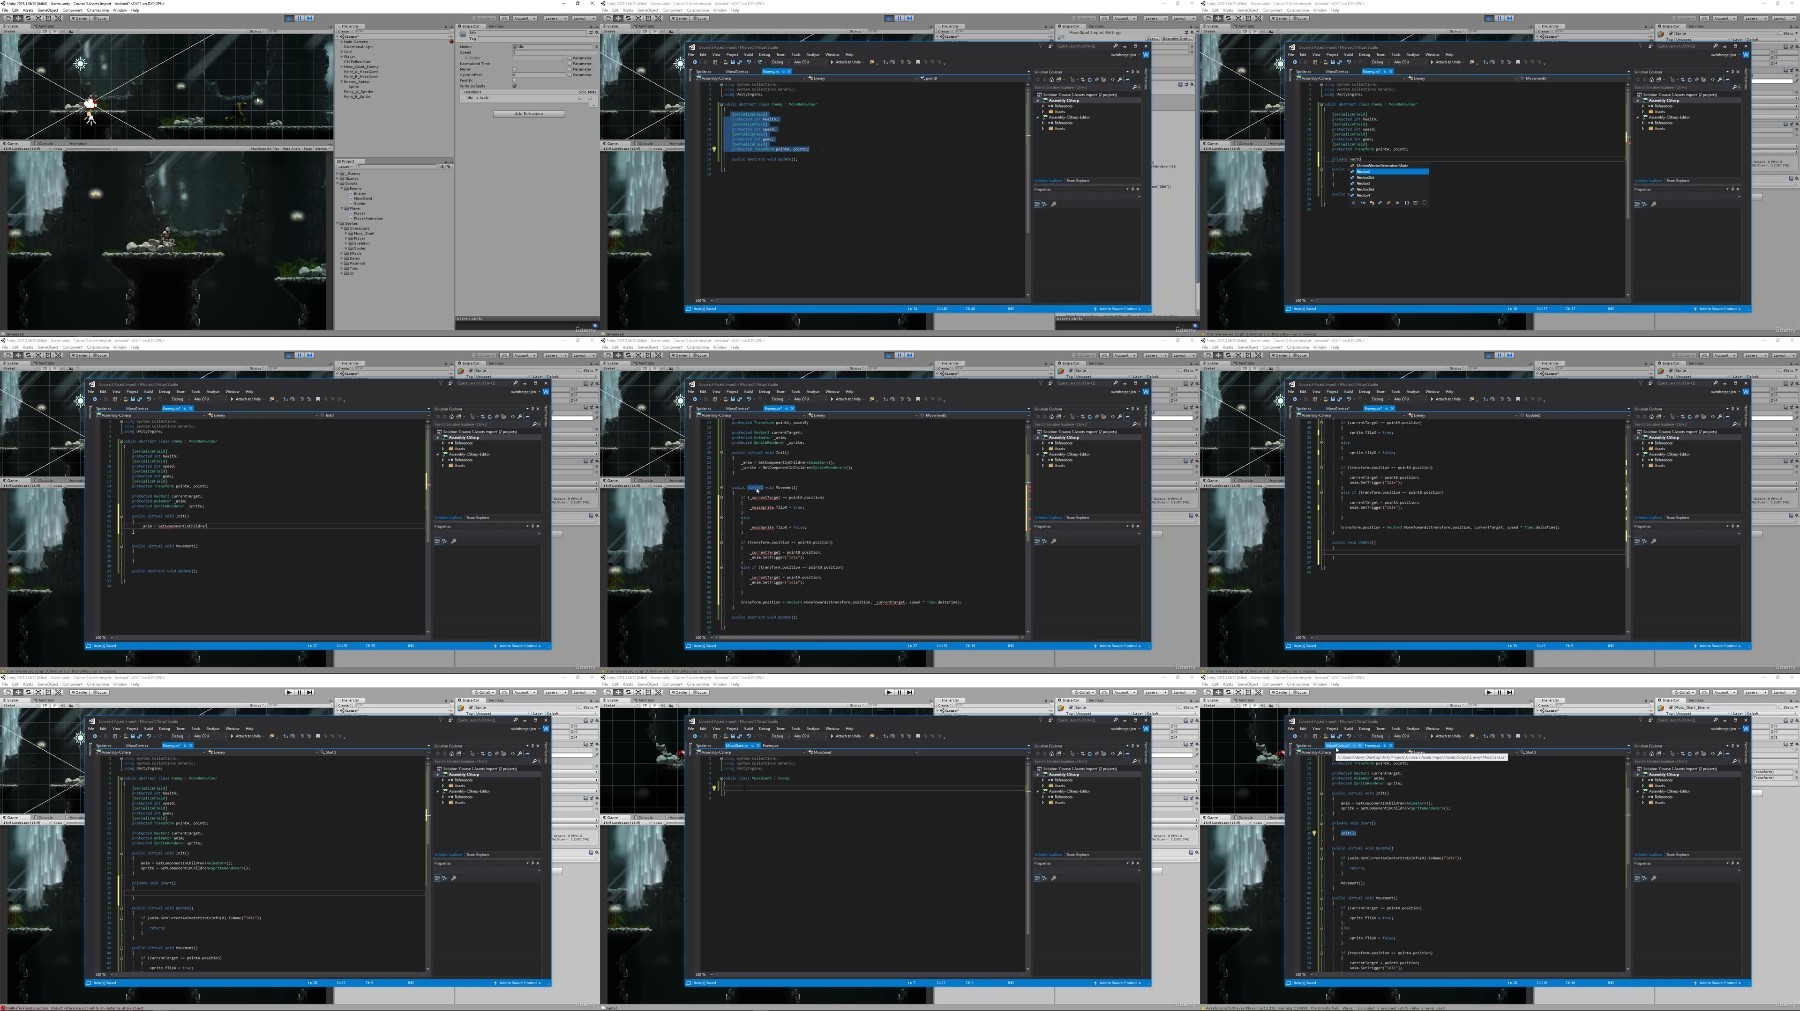The width and height of the screenshot is (1800, 1011).
Task: Expand the Effects folder in Project tree
Action: tap(341, 253)
